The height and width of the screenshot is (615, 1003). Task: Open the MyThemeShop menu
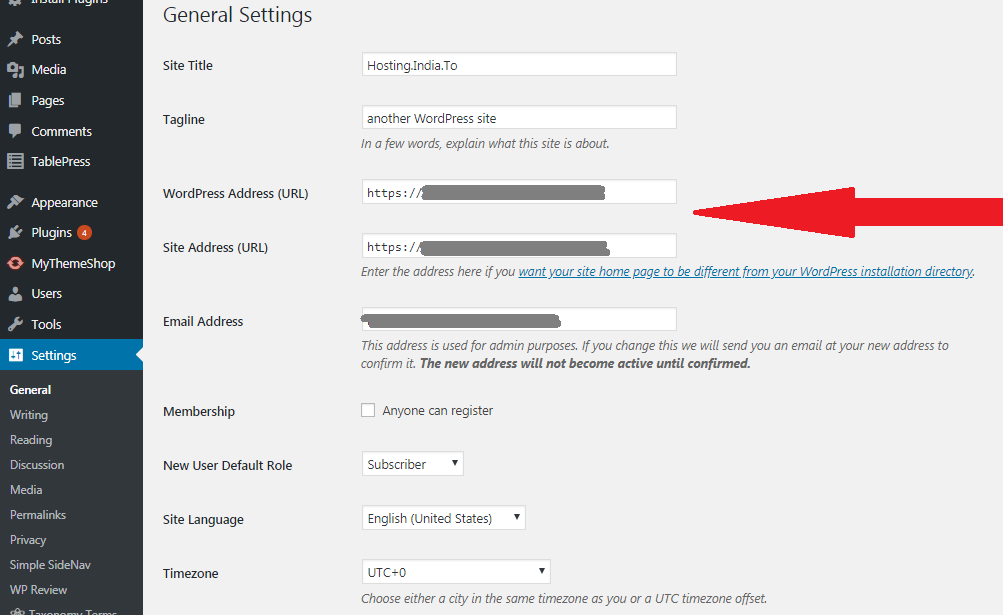[72, 263]
